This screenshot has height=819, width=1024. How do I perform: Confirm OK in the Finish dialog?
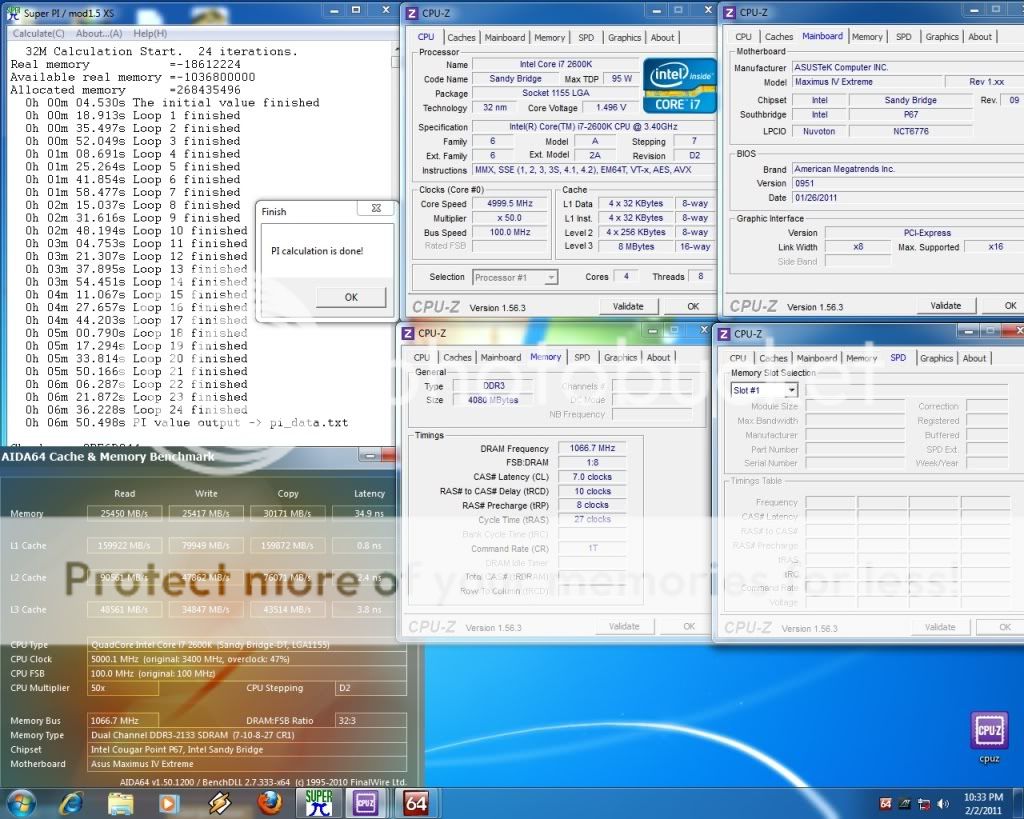tap(351, 297)
